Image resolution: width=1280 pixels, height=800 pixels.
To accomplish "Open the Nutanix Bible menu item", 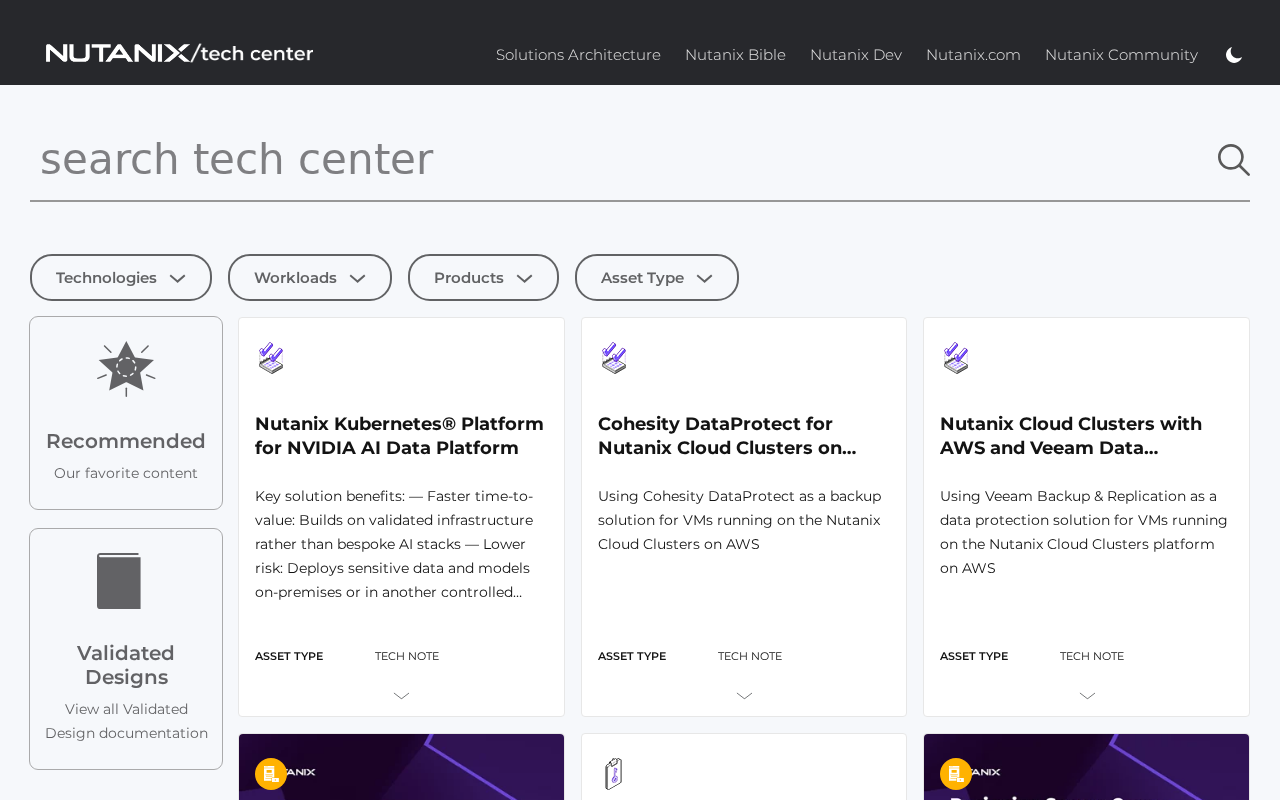I will click(x=735, y=53).
